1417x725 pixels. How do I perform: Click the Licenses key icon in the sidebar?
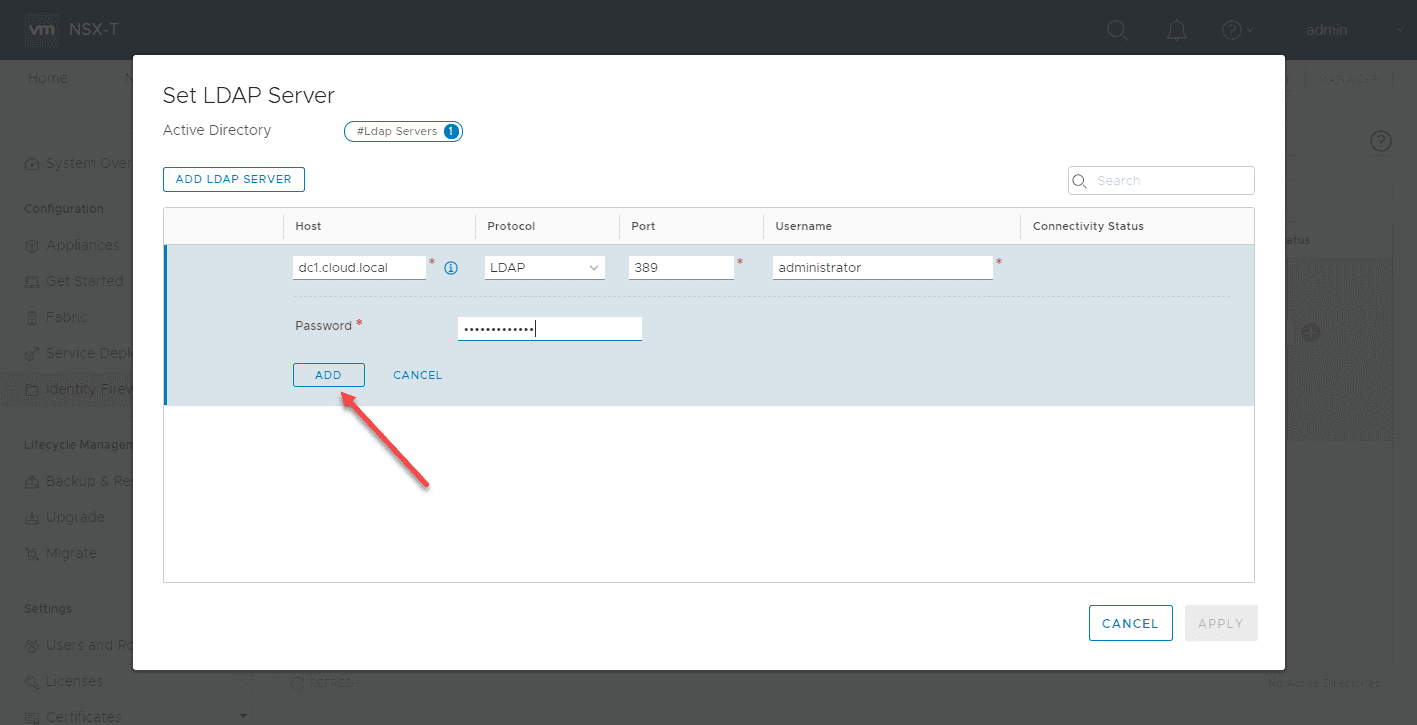33,681
